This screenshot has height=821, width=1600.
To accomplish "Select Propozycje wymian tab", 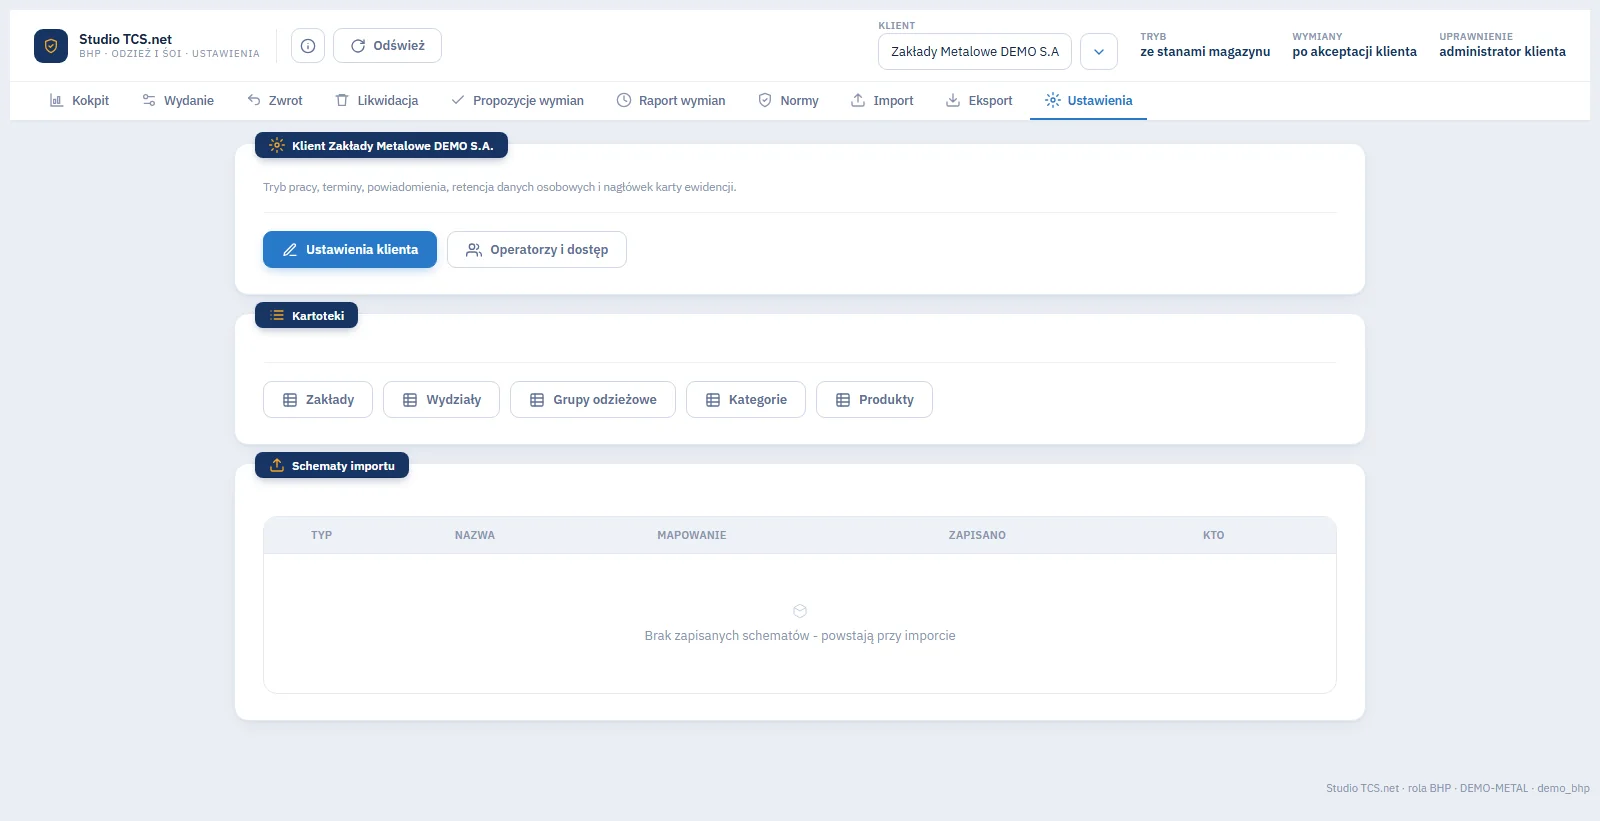I will pyautogui.click(x=517, y=101).
